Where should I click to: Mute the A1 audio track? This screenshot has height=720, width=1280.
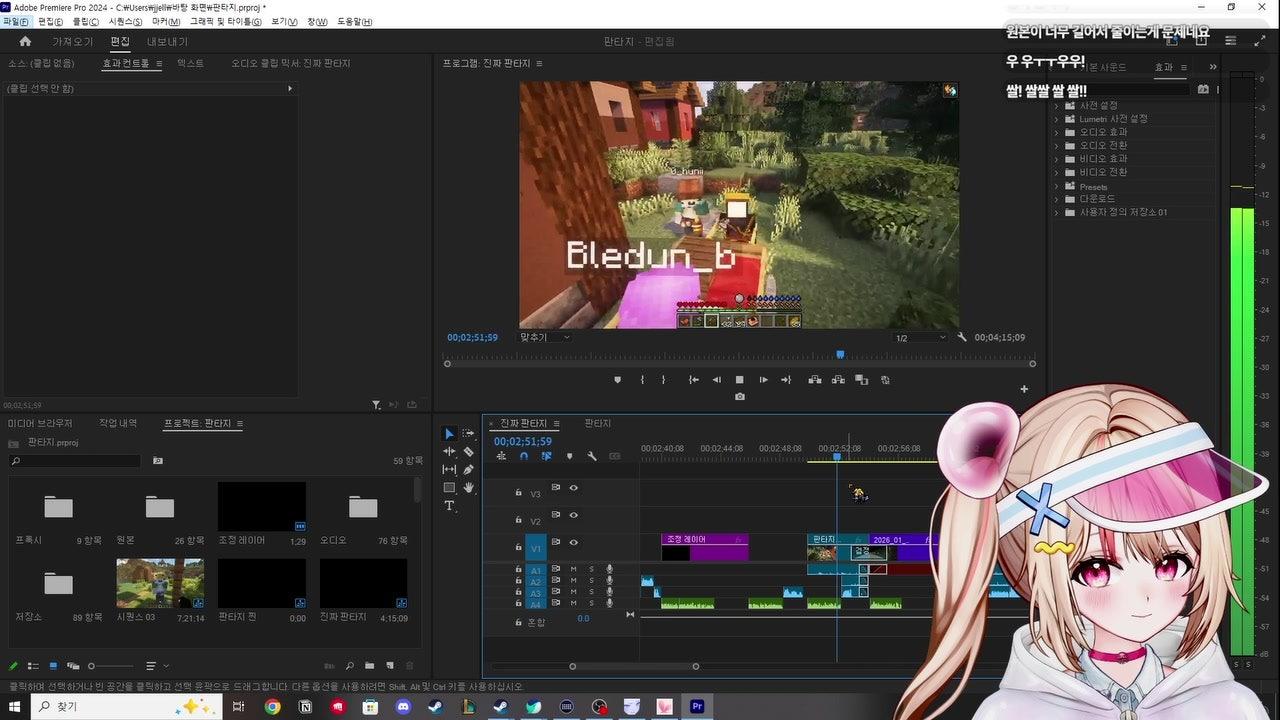pos(574,569)
